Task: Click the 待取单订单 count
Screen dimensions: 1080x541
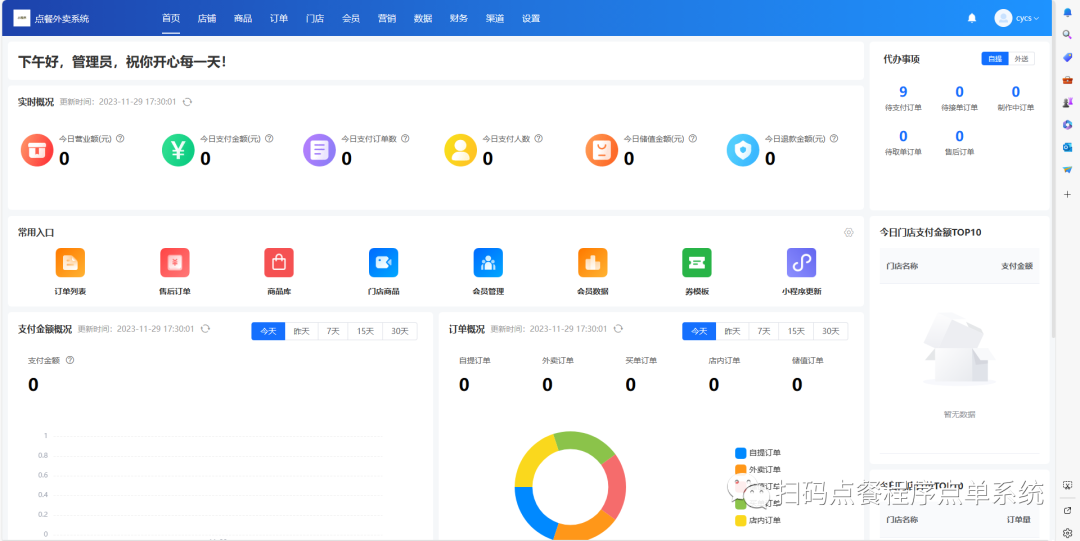Action: coord(903,136)
